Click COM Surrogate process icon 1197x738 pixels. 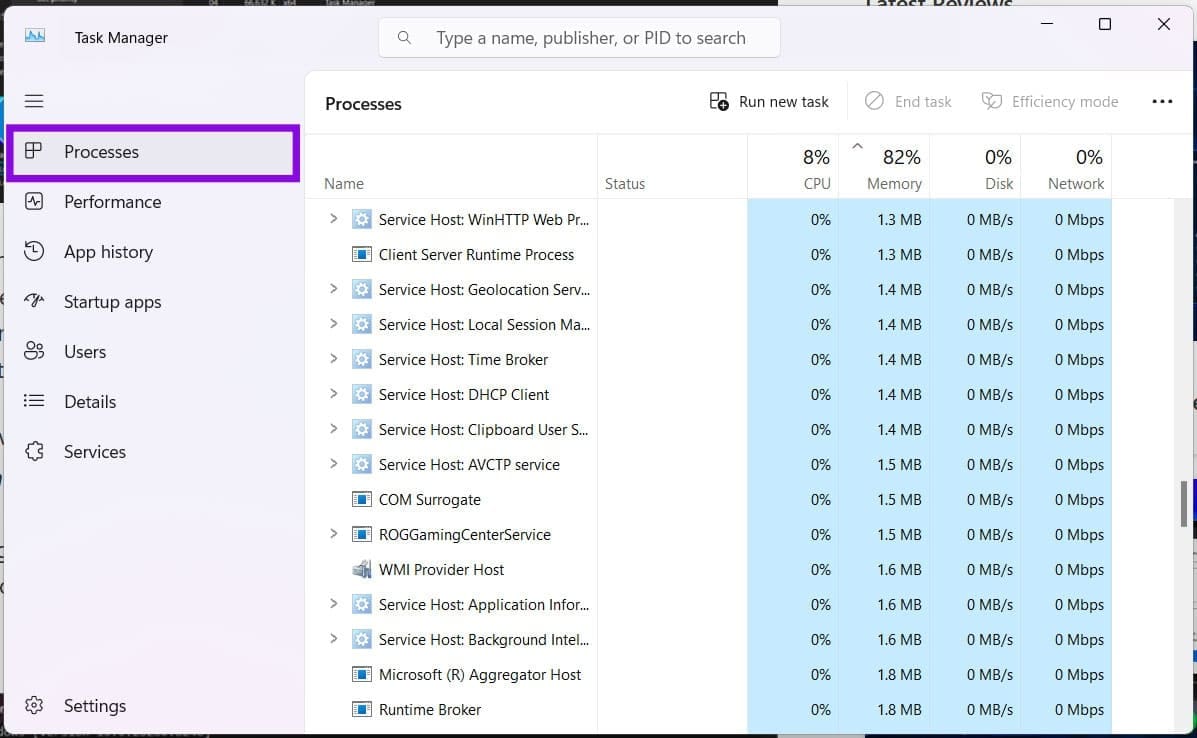click(x=362, y=500)
